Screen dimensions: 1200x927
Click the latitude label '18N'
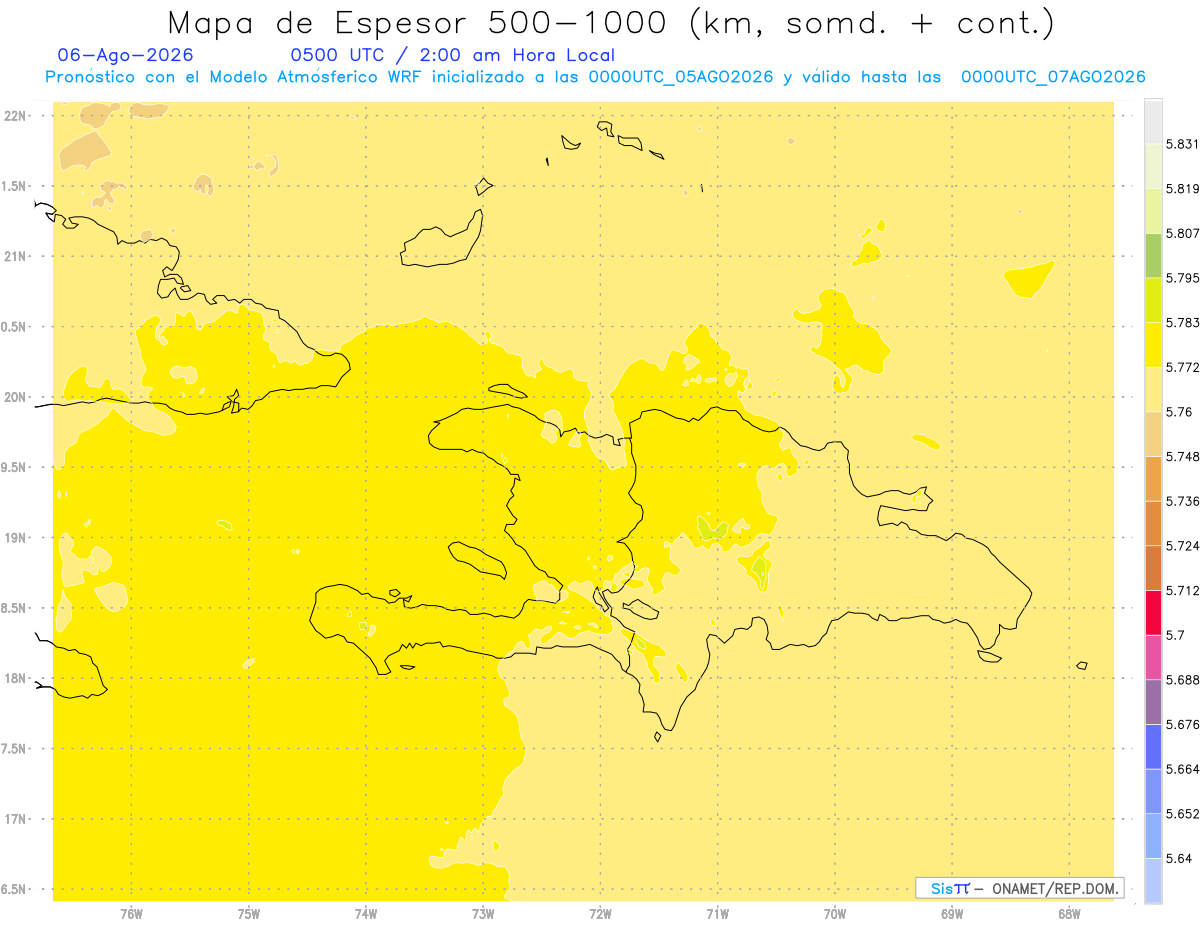(x=16, y=678)
